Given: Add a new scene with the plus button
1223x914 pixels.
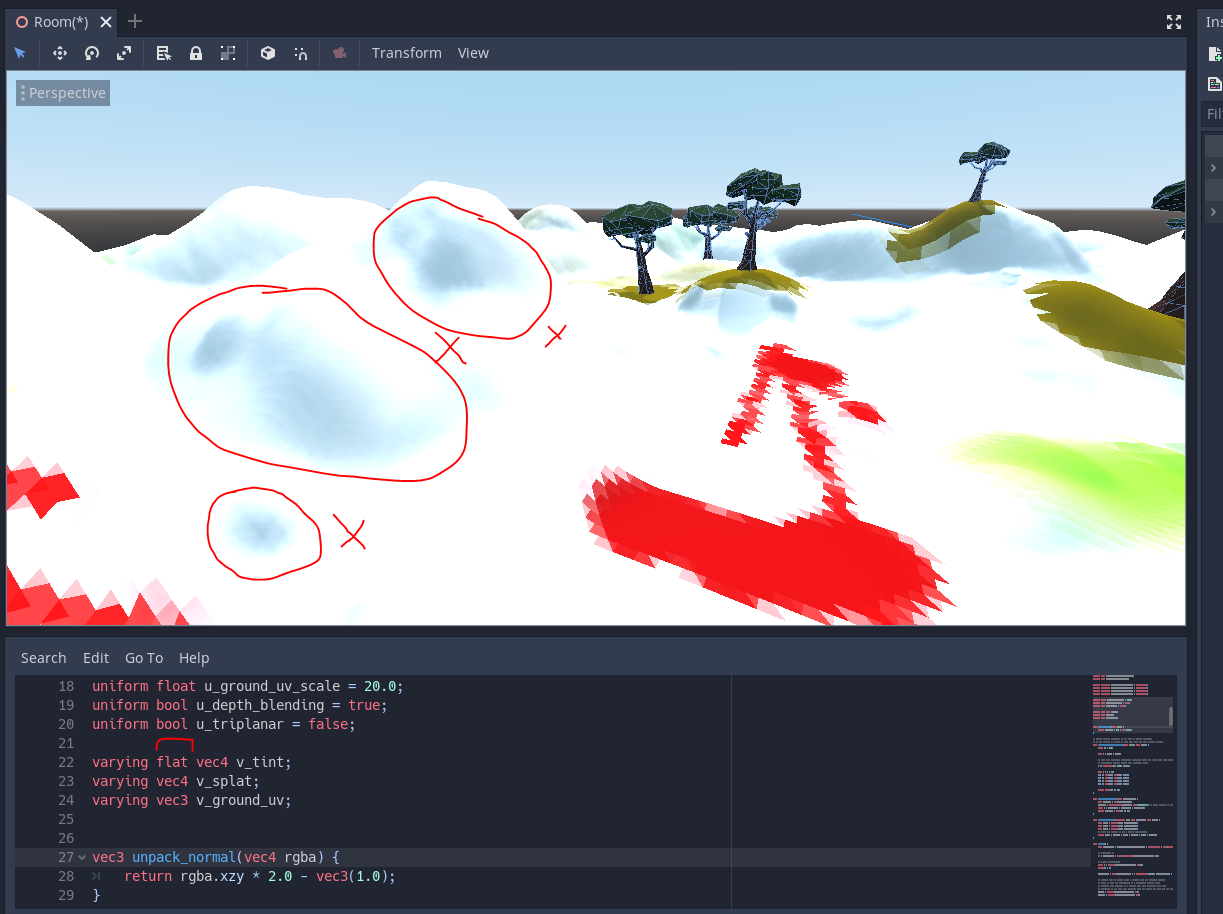Looking at the screenshot, I should pos(134,20).
